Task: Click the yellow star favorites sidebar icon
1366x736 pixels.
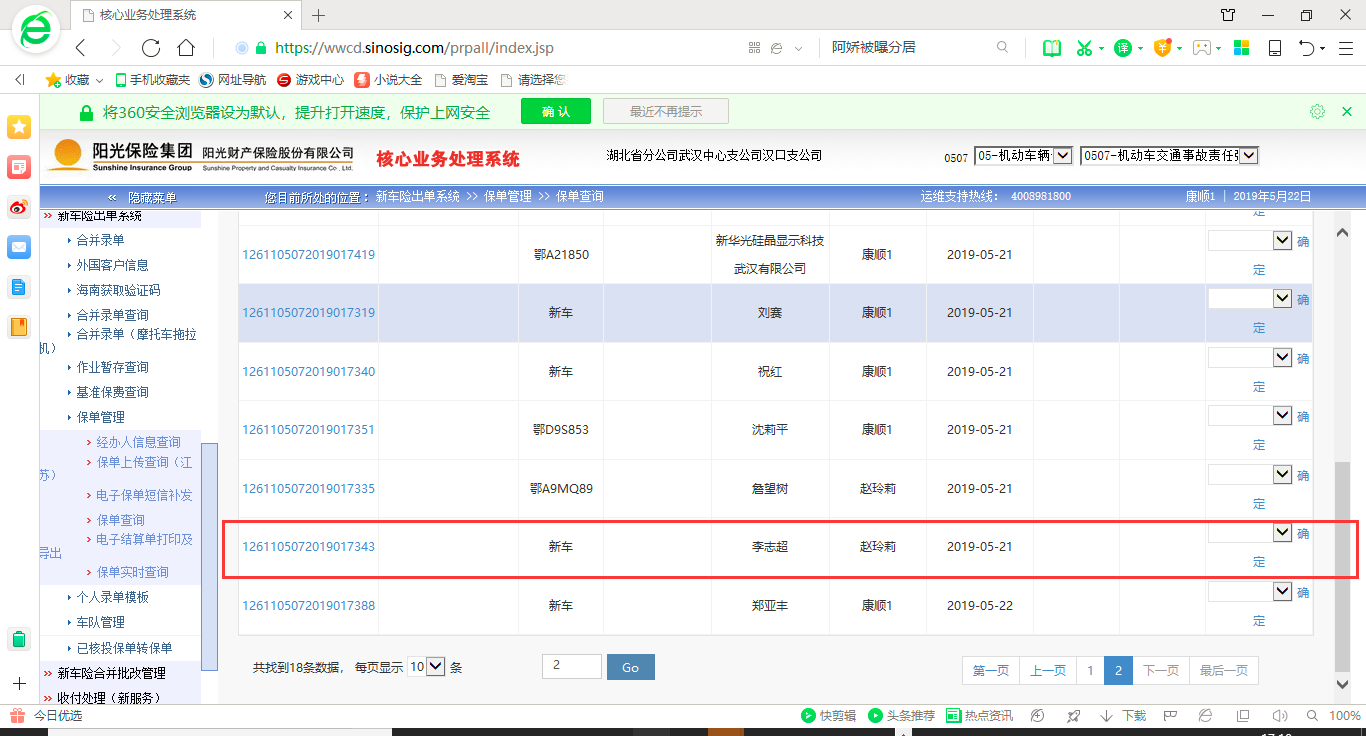Action: click(19, 127)
